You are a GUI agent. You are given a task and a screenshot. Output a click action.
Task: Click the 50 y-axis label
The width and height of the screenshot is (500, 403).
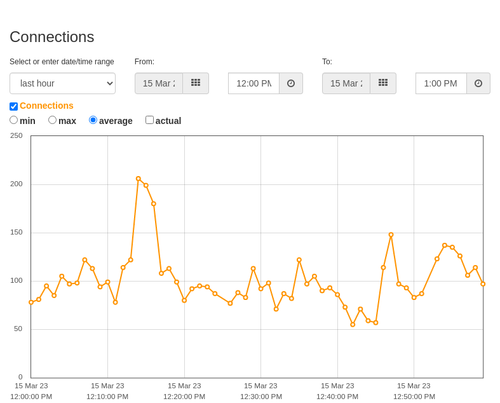point(18,329)
